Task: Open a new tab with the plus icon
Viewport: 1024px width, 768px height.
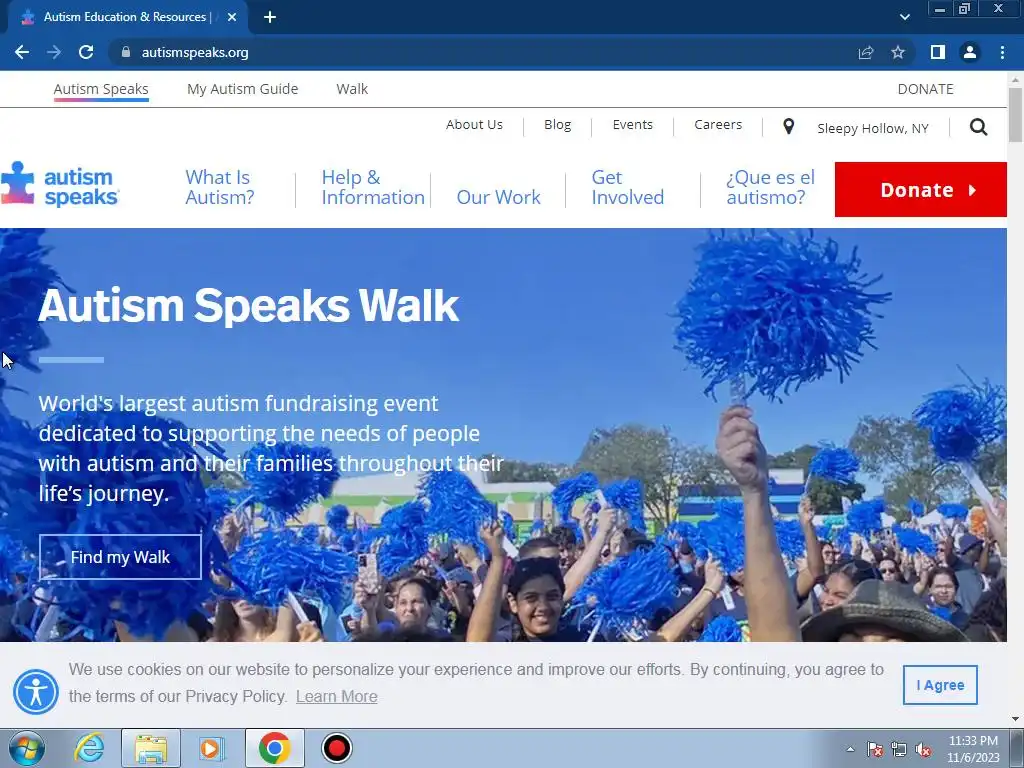Action: pos(270,17)
